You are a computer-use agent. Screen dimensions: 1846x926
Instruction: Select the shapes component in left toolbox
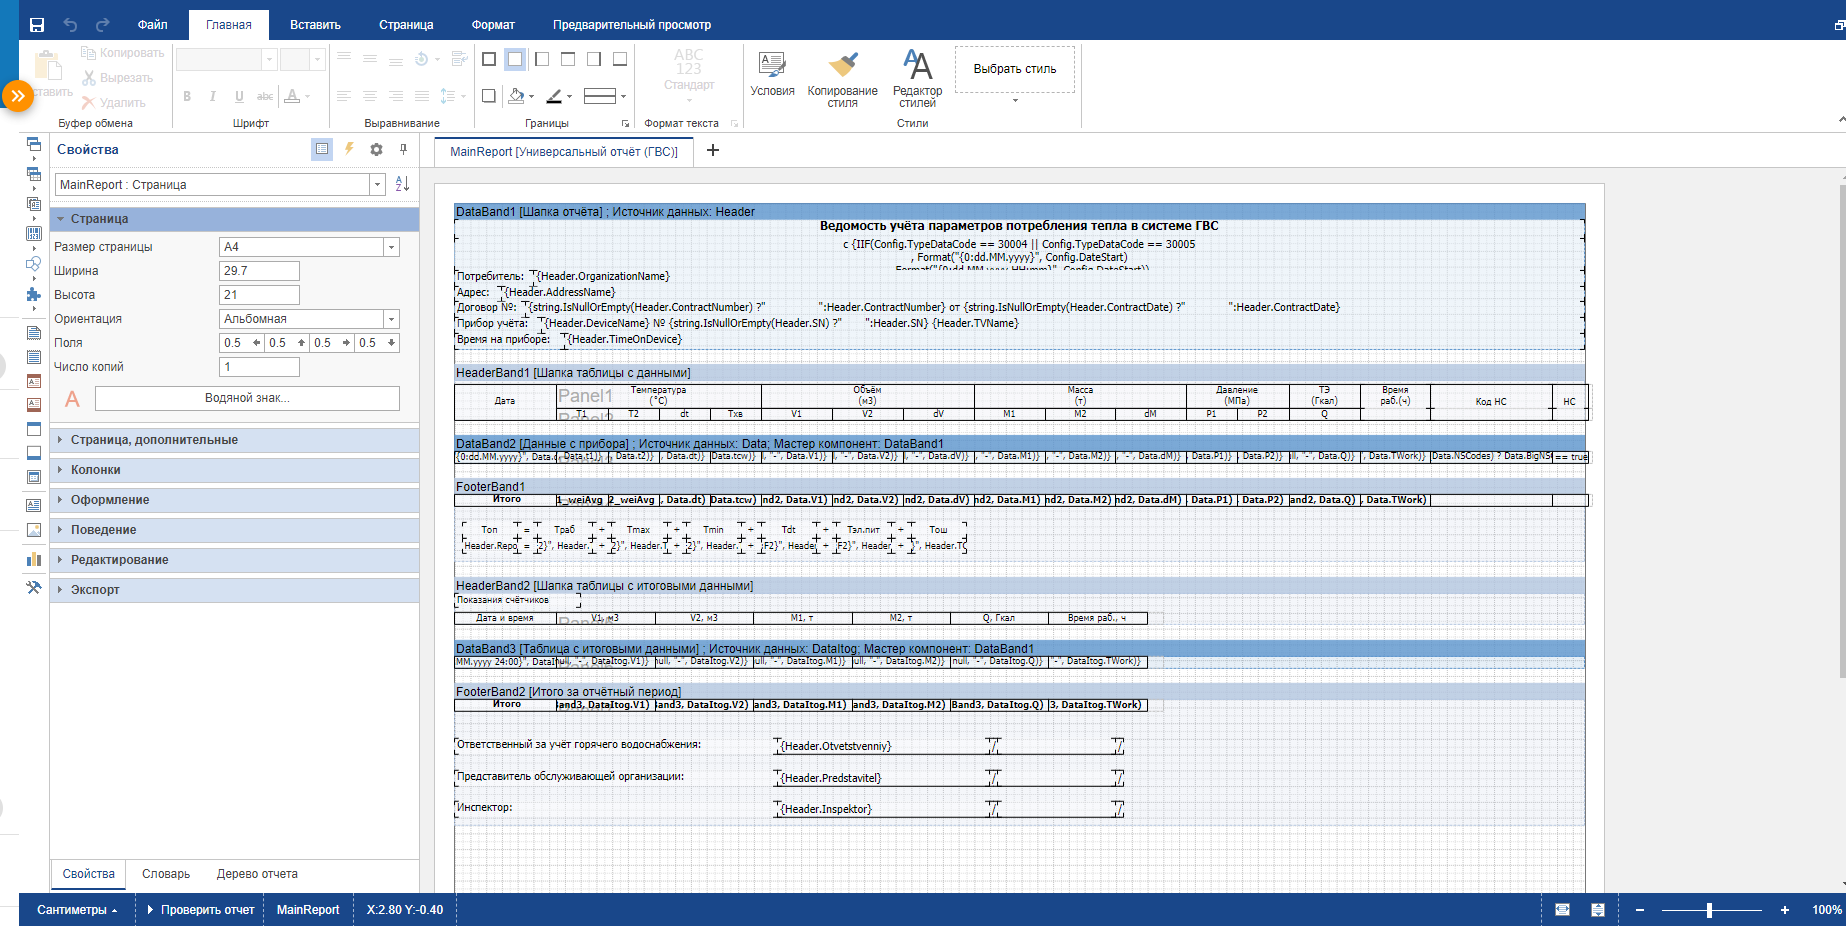tap(33, 264)
